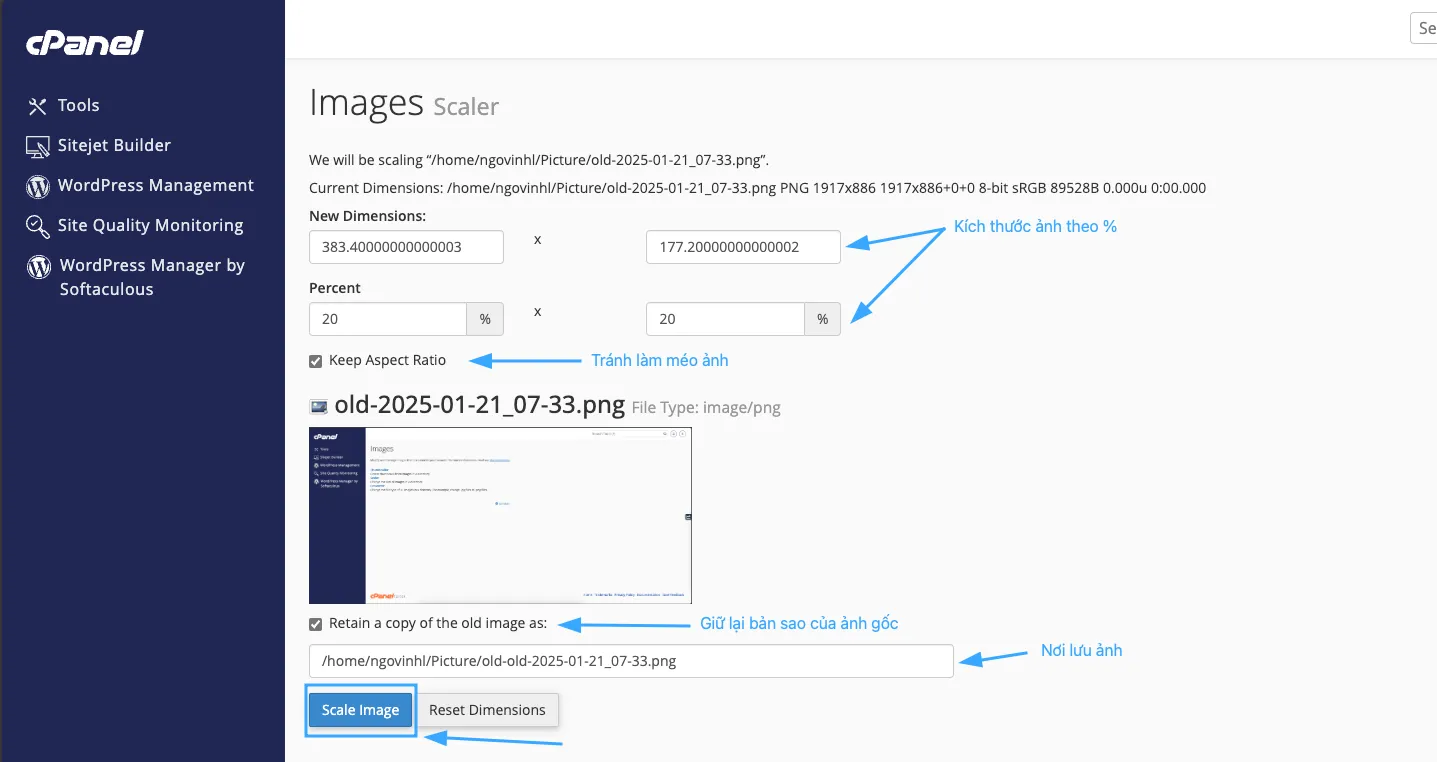Open Site Quality Monitoring
Image resolution: width=1437 pixels, height=762 pixels.
pos(151,225)
